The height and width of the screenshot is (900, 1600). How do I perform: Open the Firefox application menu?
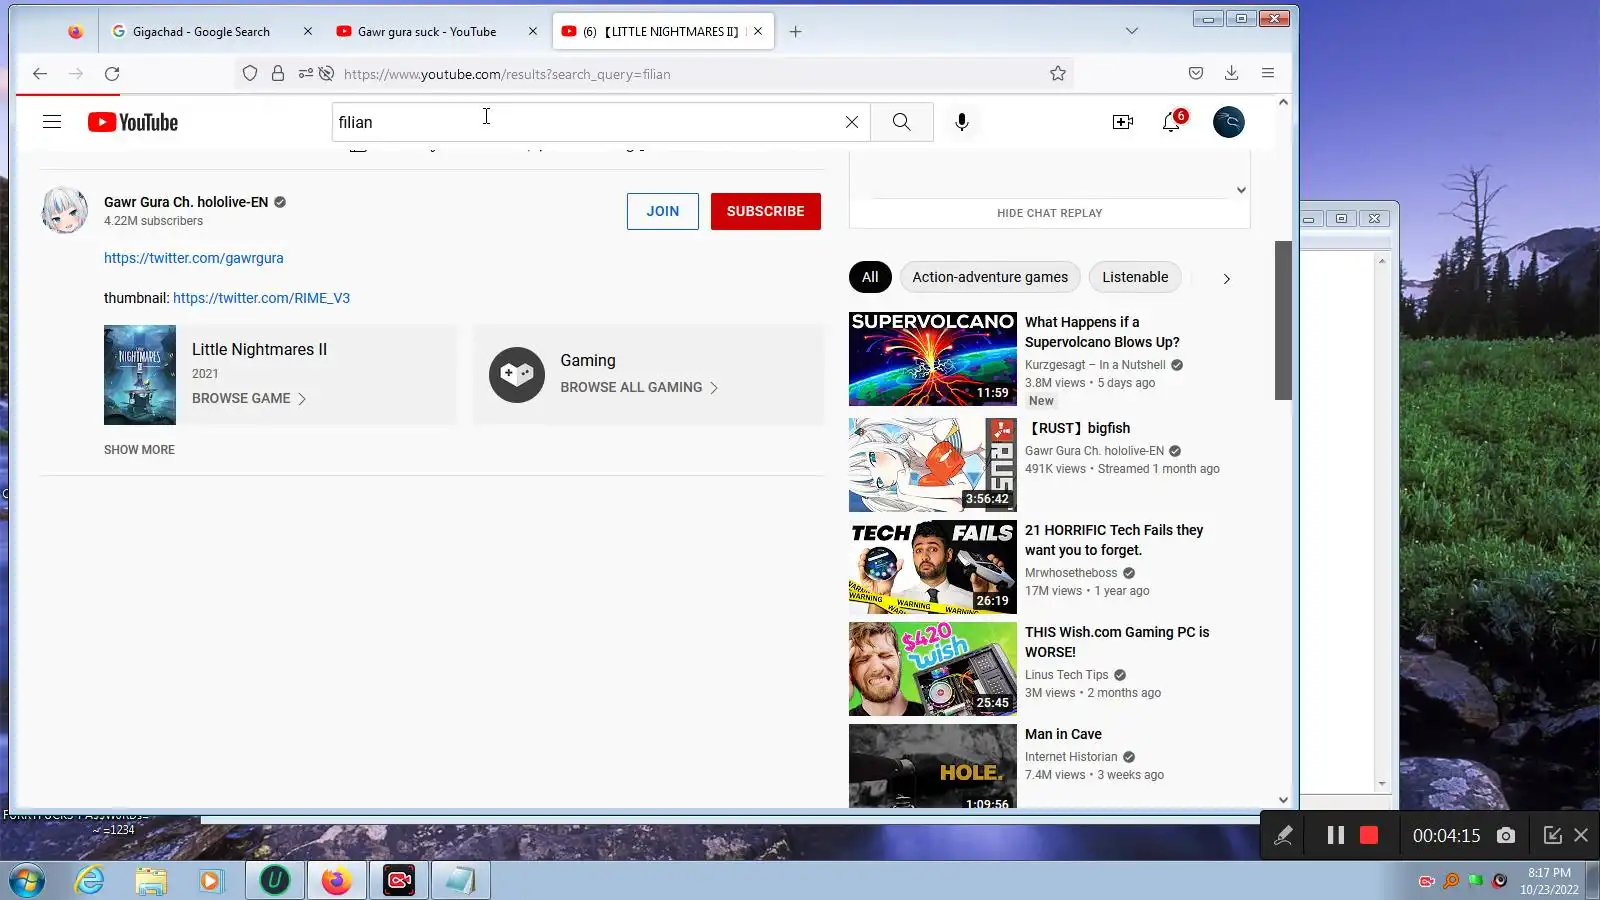click(x=1268, y=73)
